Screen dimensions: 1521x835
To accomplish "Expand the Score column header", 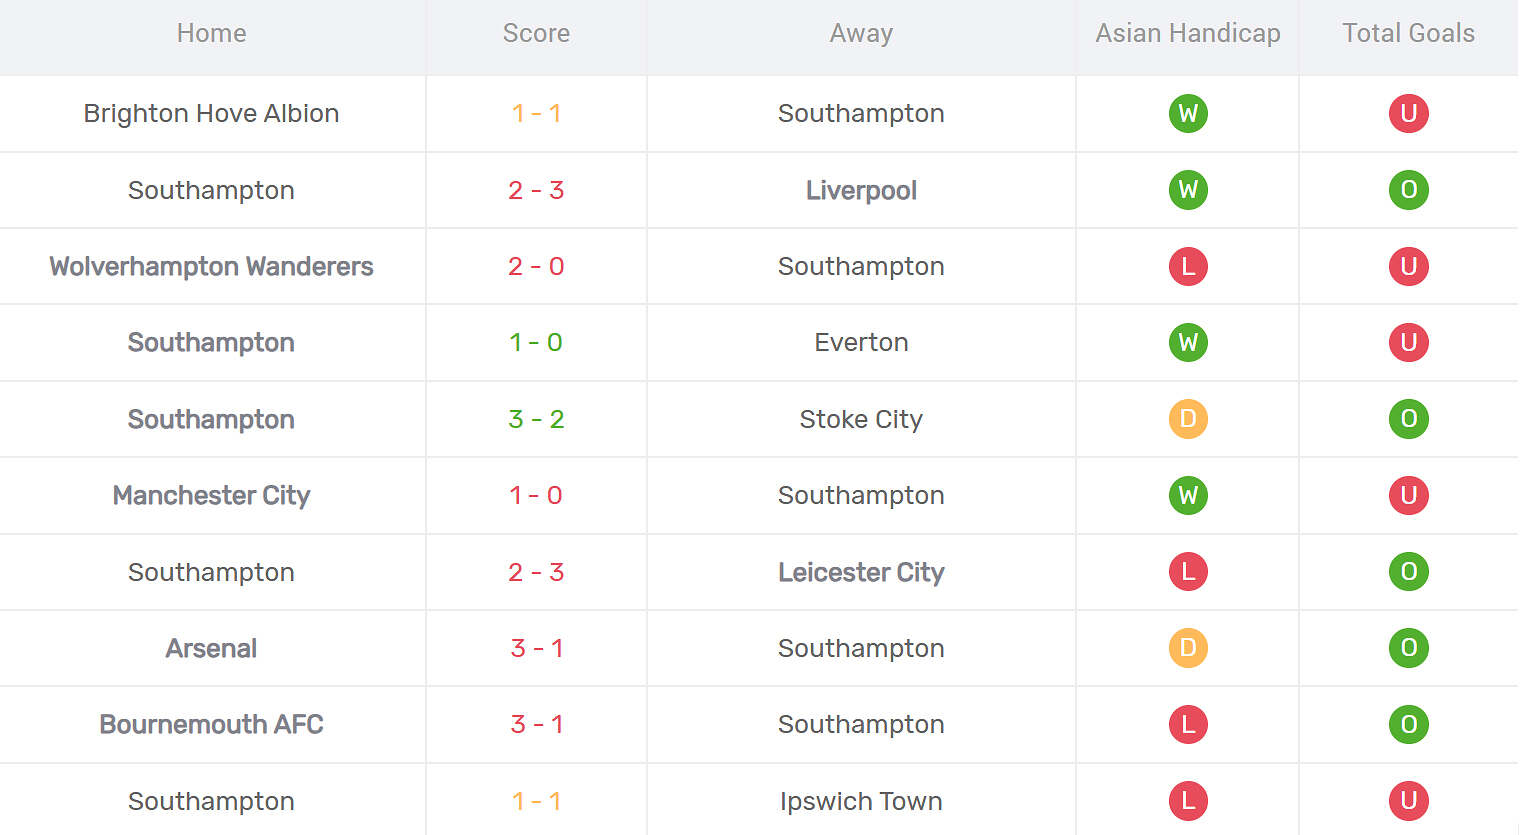I will pyautogui.click(x=536, y=33).
